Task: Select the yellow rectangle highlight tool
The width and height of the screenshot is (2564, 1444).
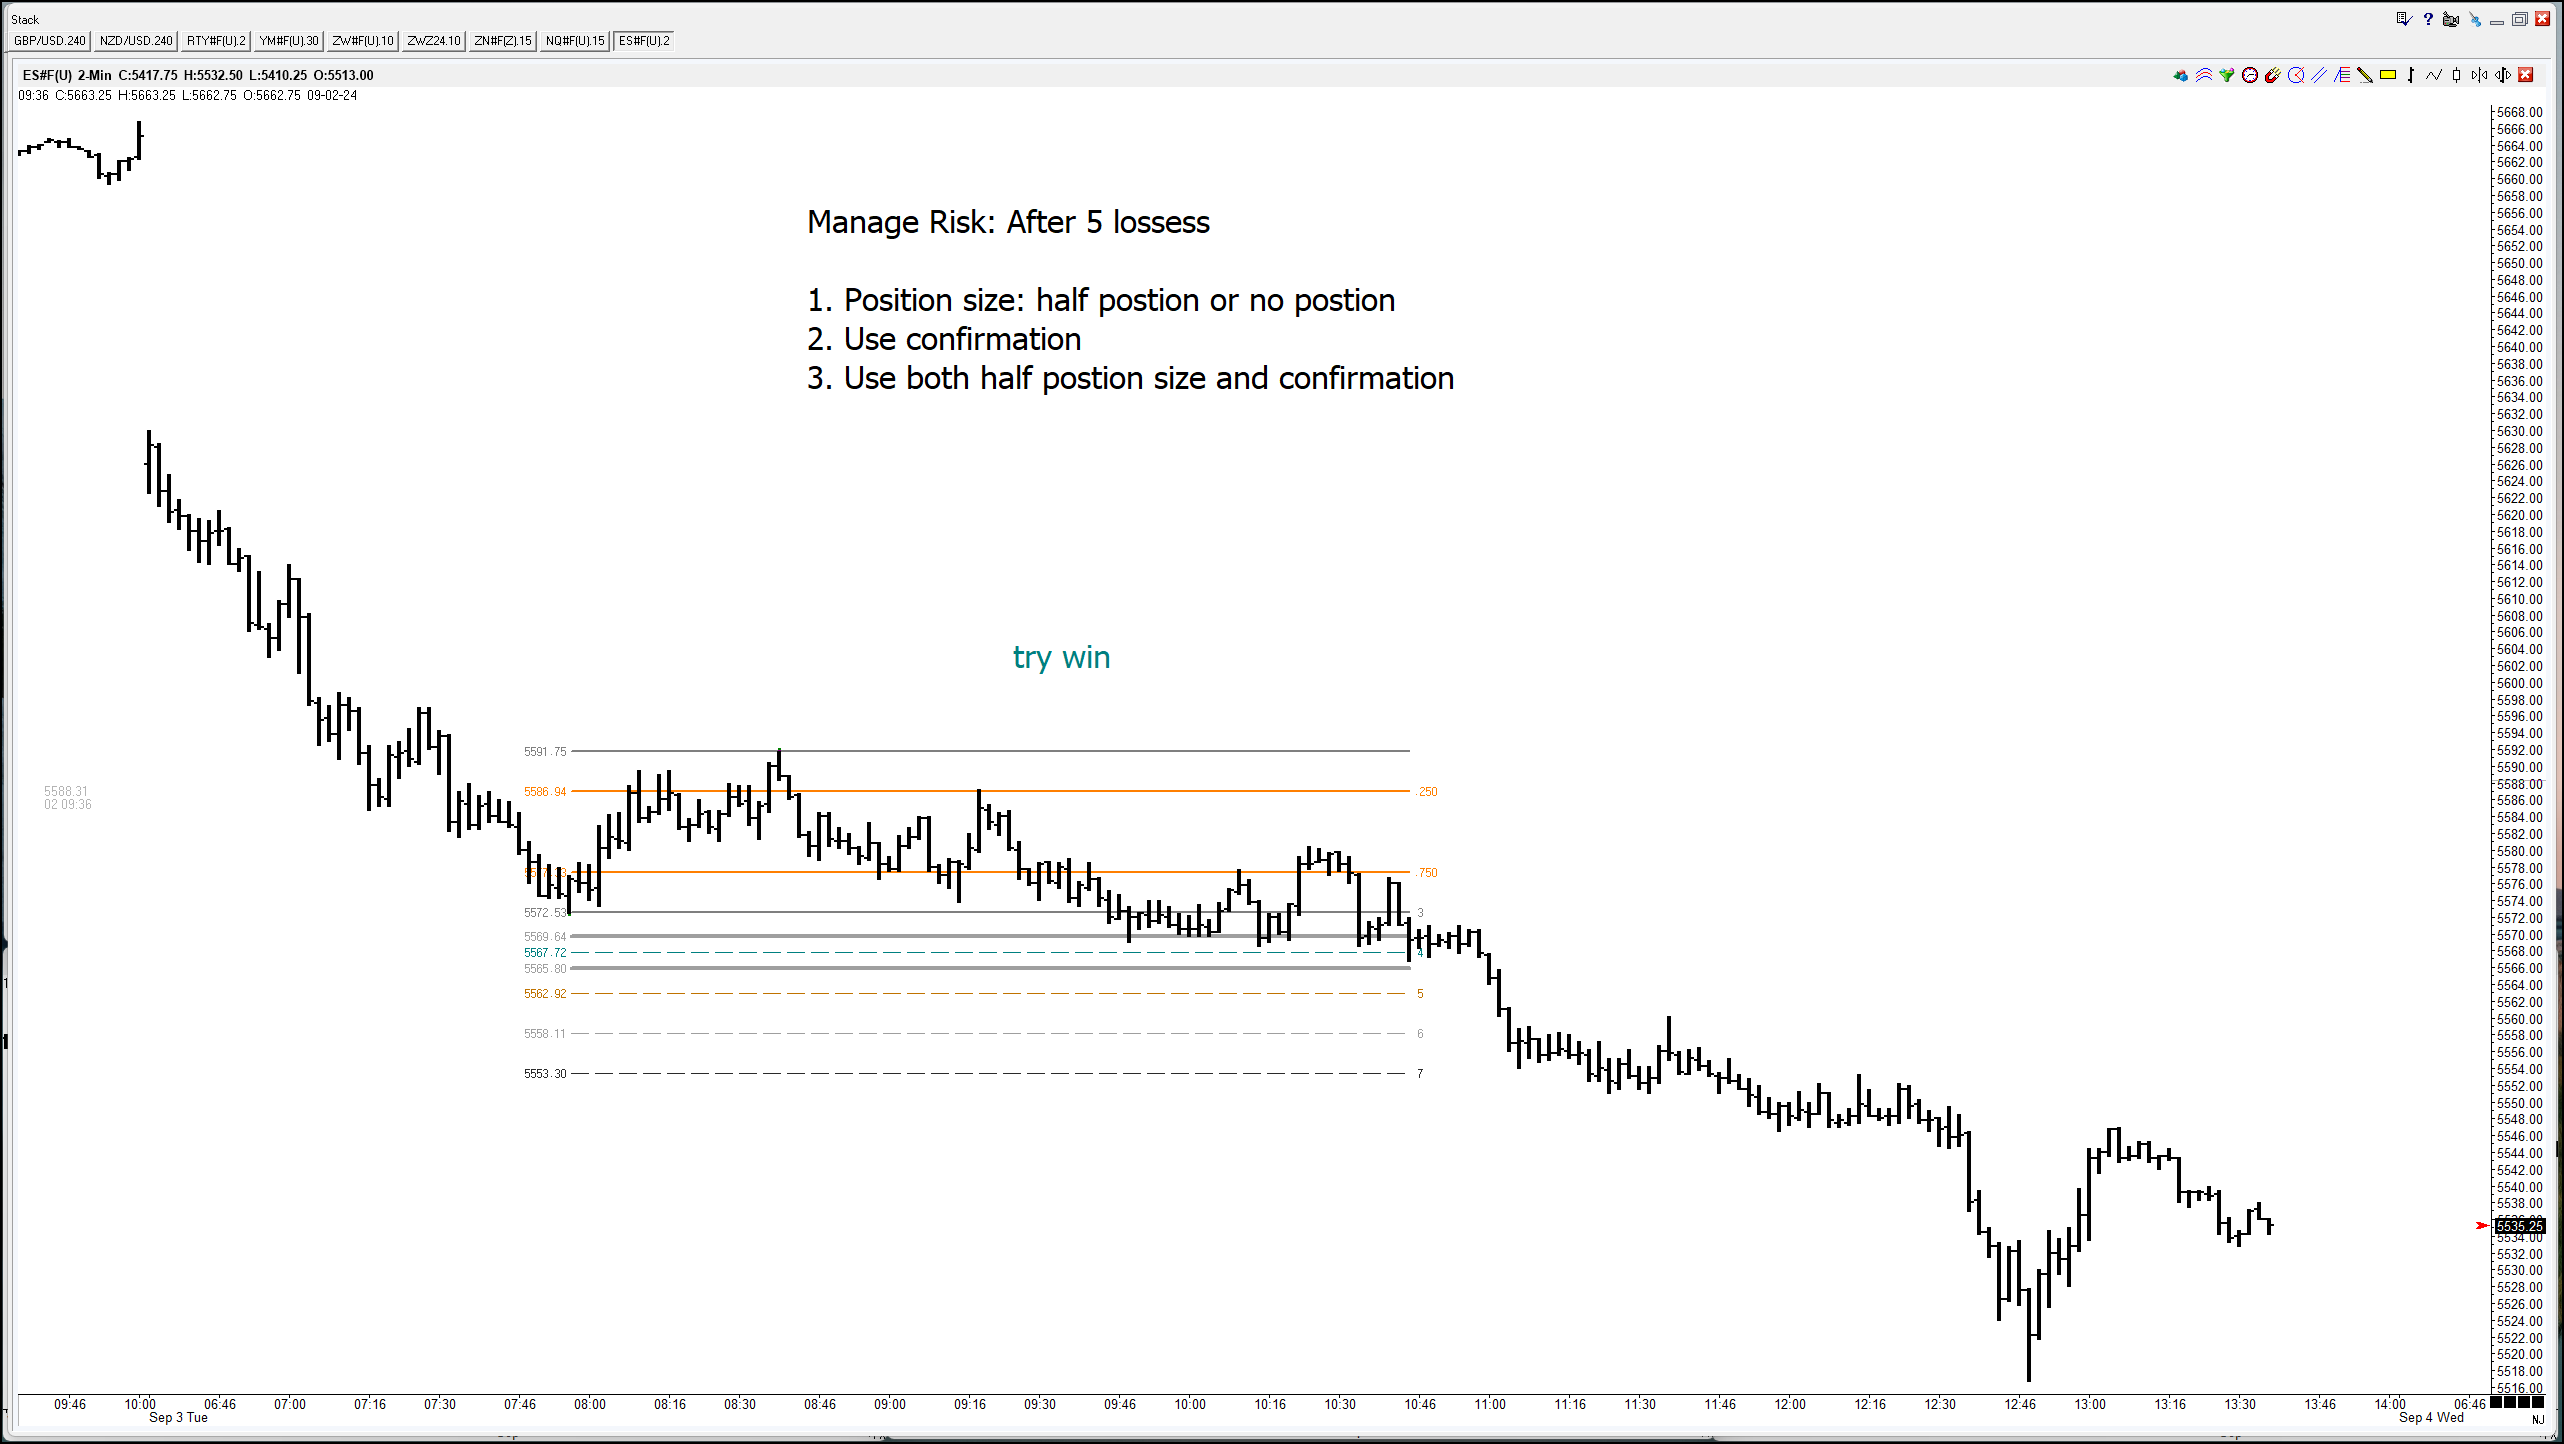Action: coord(2388,75)
